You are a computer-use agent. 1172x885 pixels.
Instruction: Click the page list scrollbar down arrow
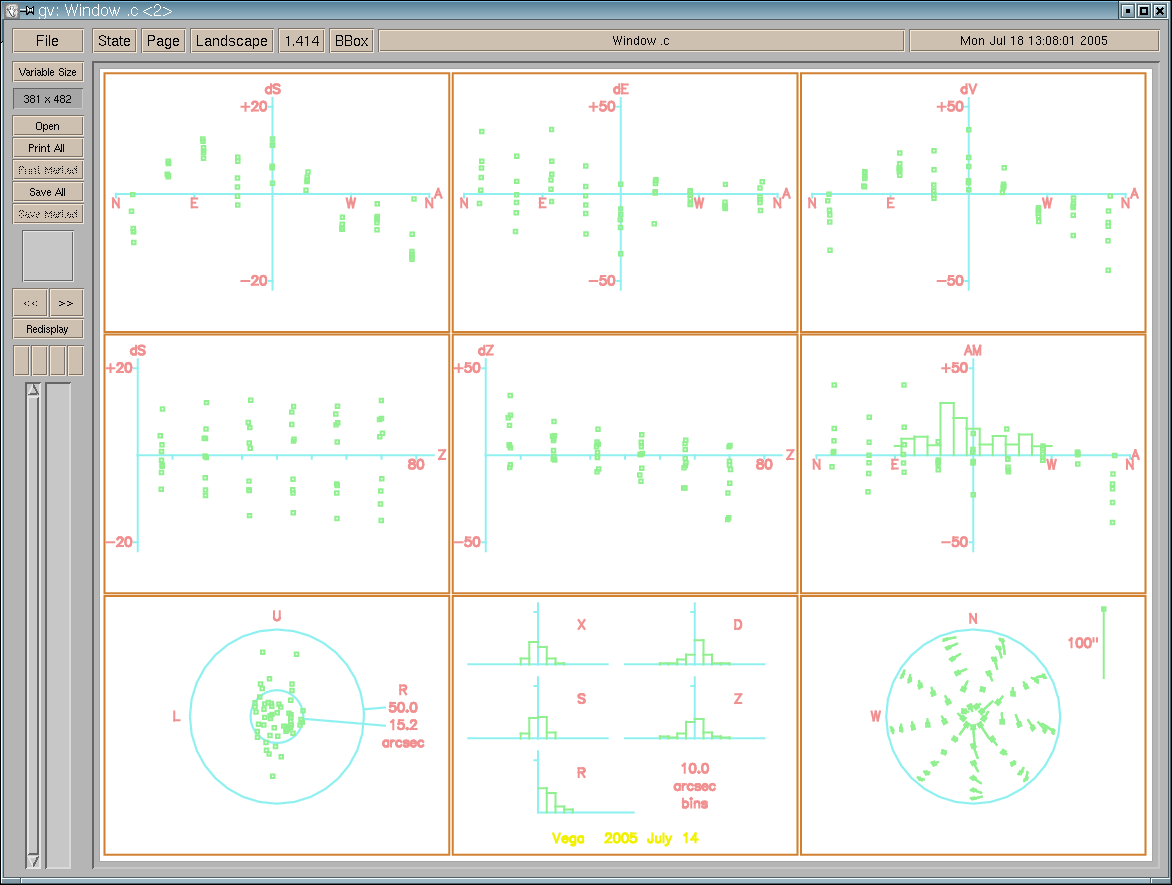(x=33, y=861)
